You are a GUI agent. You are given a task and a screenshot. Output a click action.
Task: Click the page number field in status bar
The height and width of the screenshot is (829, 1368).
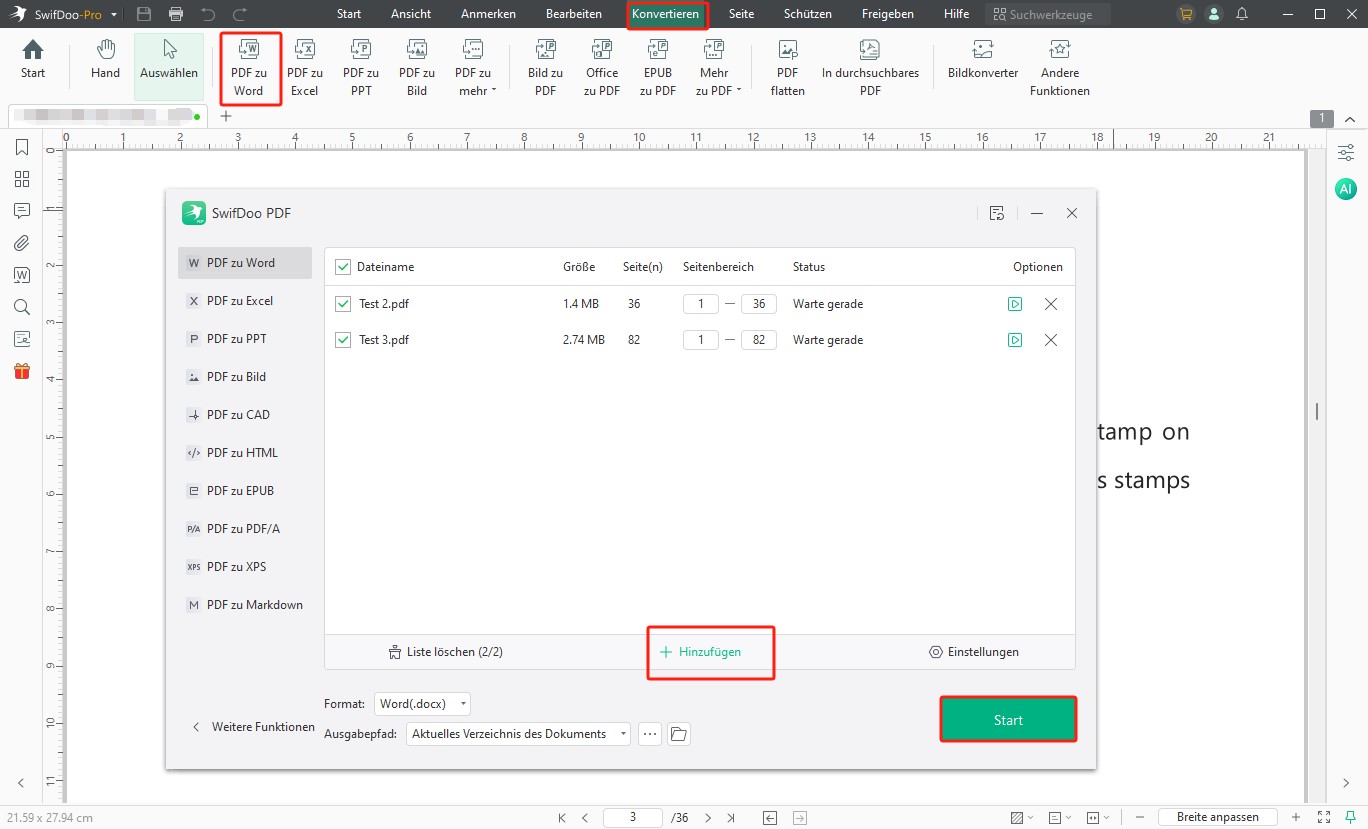tap(633, 817)
